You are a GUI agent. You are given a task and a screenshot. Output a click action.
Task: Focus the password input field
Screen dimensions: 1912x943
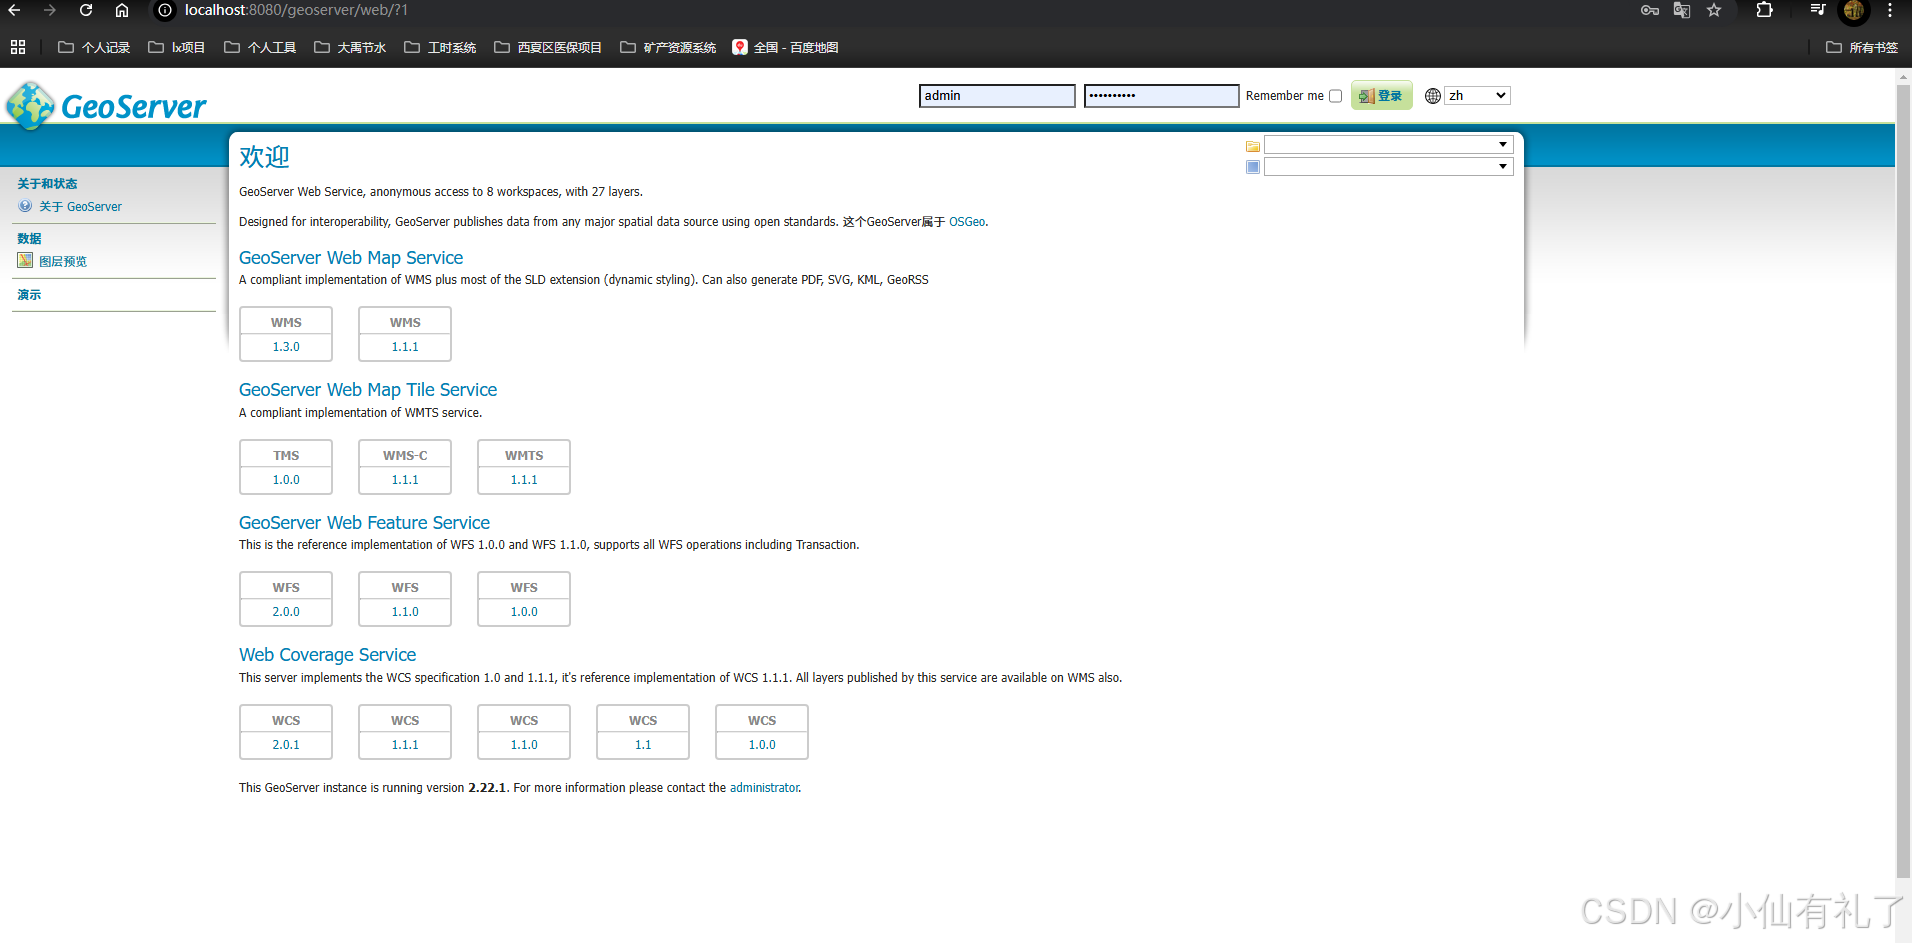[x=1161, y=96]
